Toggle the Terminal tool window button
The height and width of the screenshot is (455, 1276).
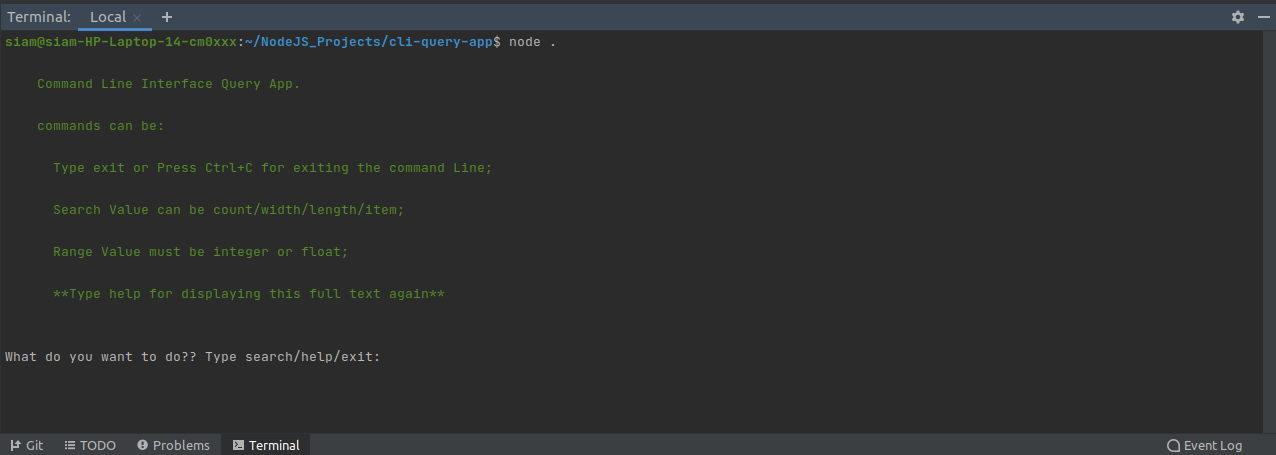[x=266, y=445]
